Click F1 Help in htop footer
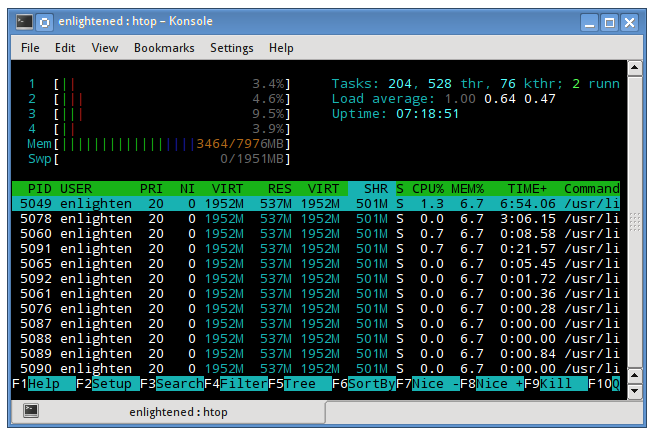This screenshot has height=439, width=656. [44, 383]
